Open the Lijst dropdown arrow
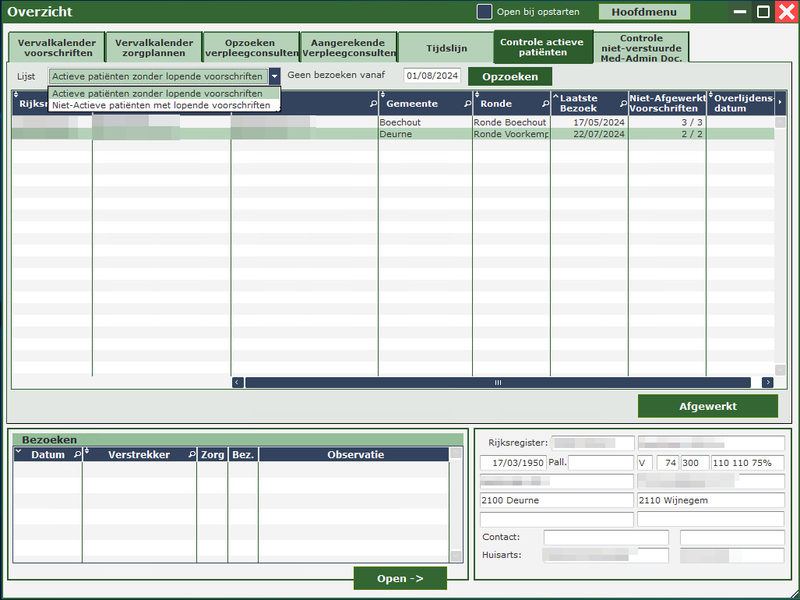This screenshot has width=800, height=600. click(x=274, y=76)
